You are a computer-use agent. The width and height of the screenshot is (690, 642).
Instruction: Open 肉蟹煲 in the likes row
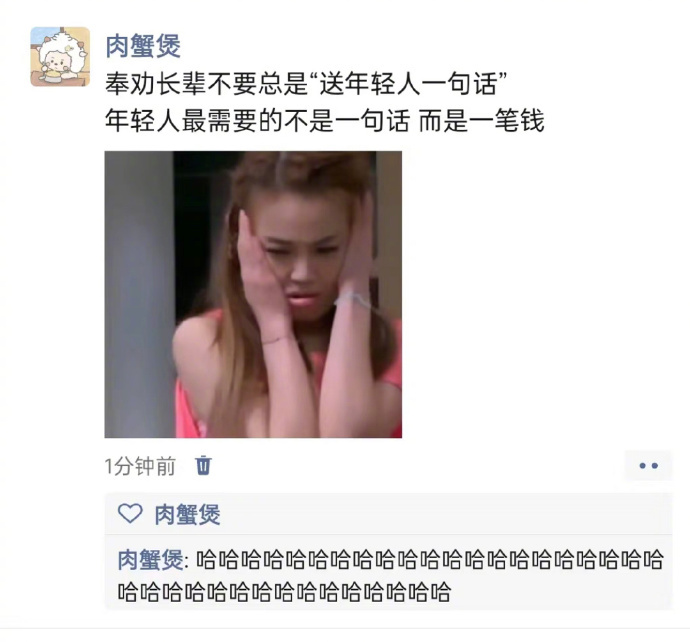coord(187,514)
